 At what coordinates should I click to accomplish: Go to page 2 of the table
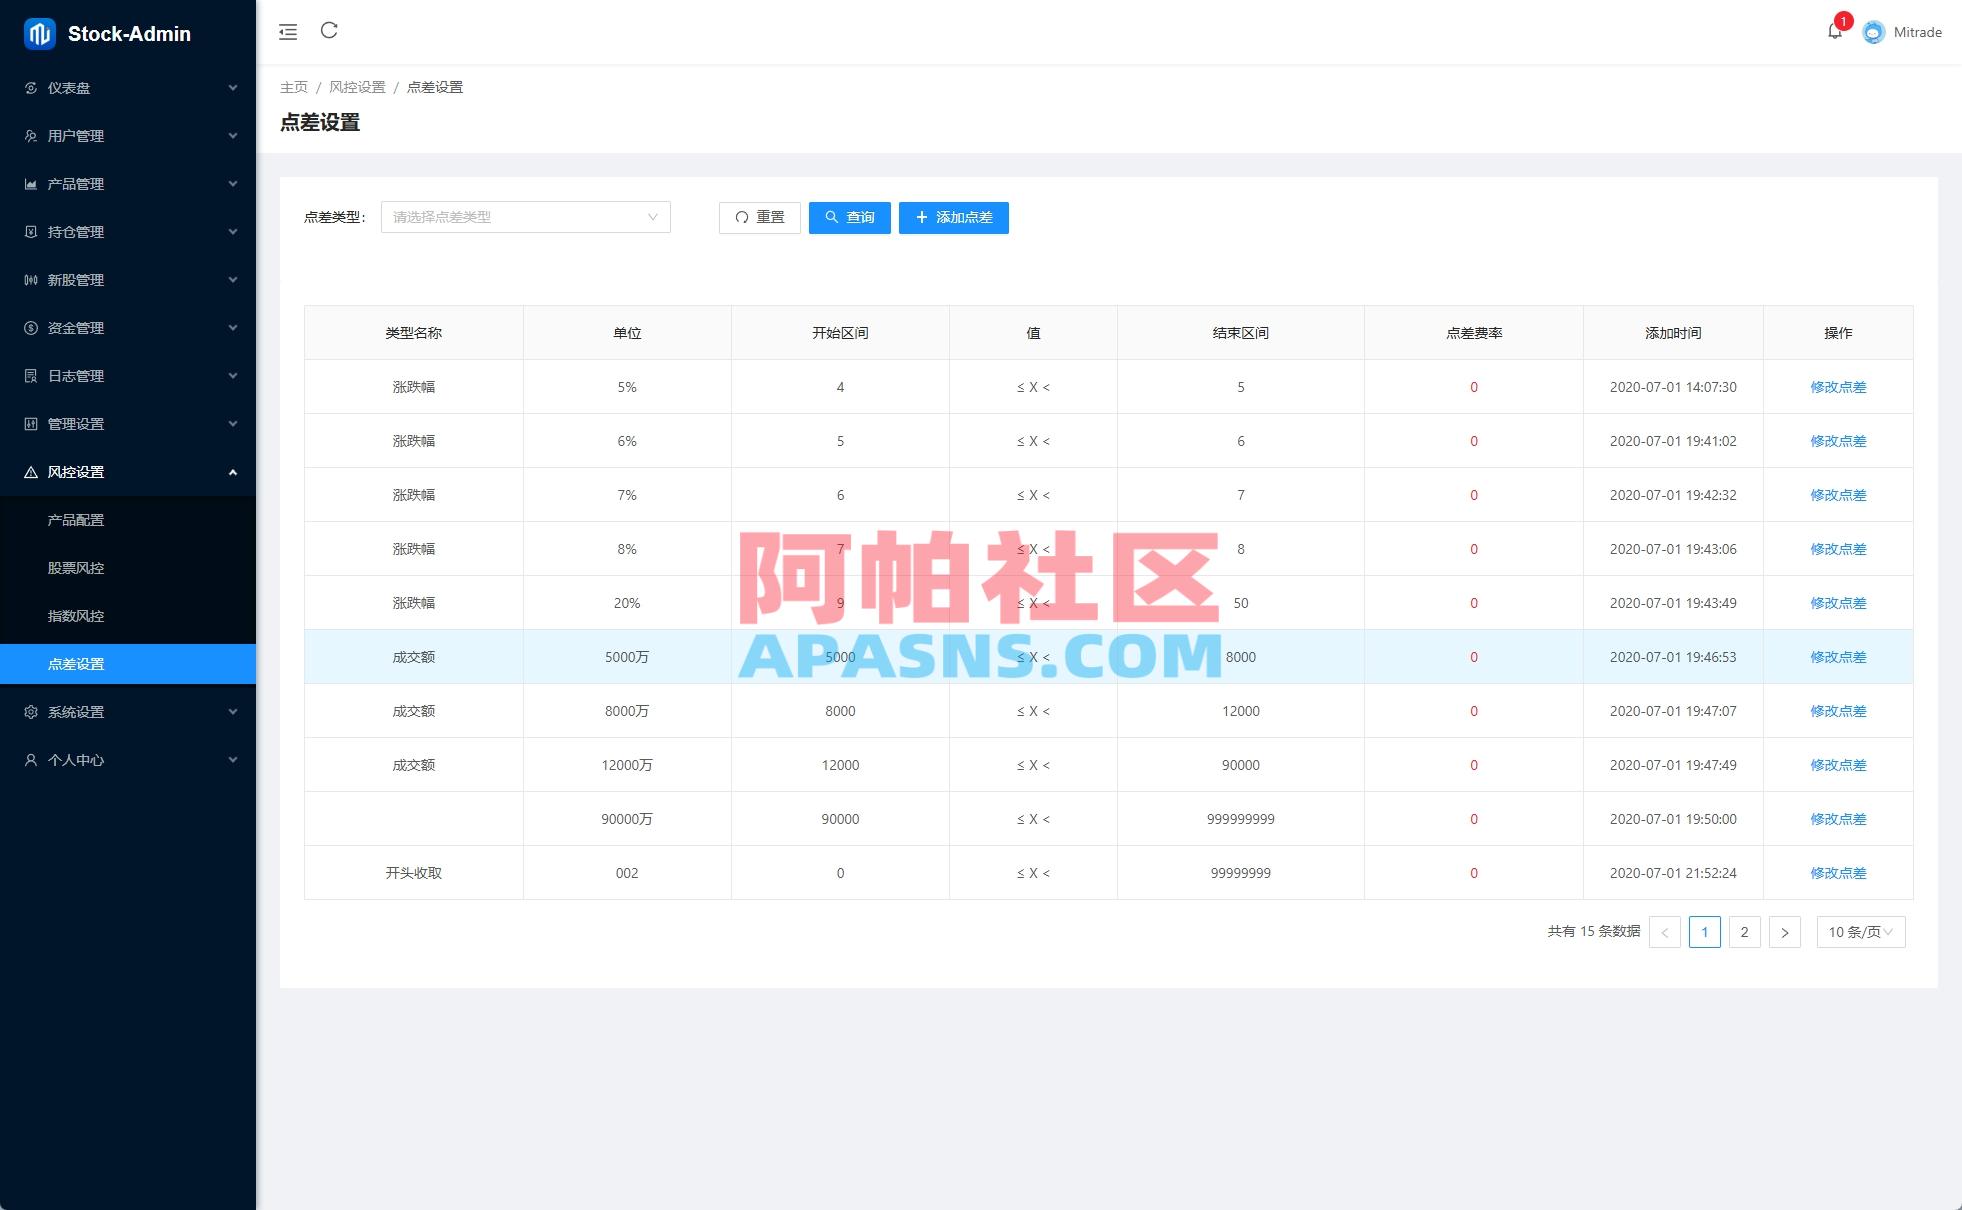click(x=1744, y=931)
